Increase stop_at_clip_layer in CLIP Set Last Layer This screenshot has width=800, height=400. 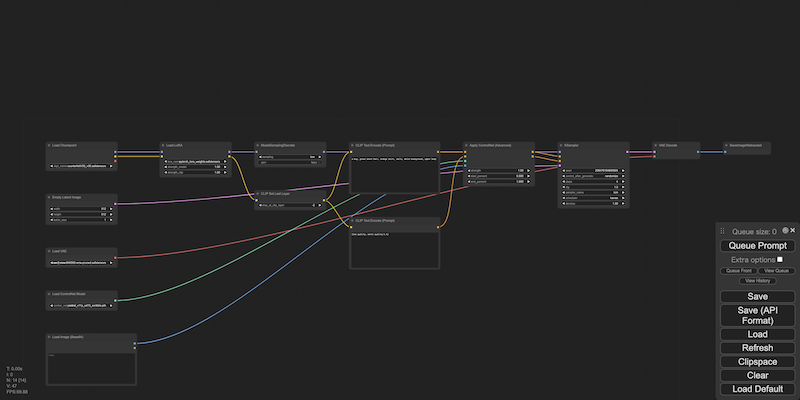(320, 205)
